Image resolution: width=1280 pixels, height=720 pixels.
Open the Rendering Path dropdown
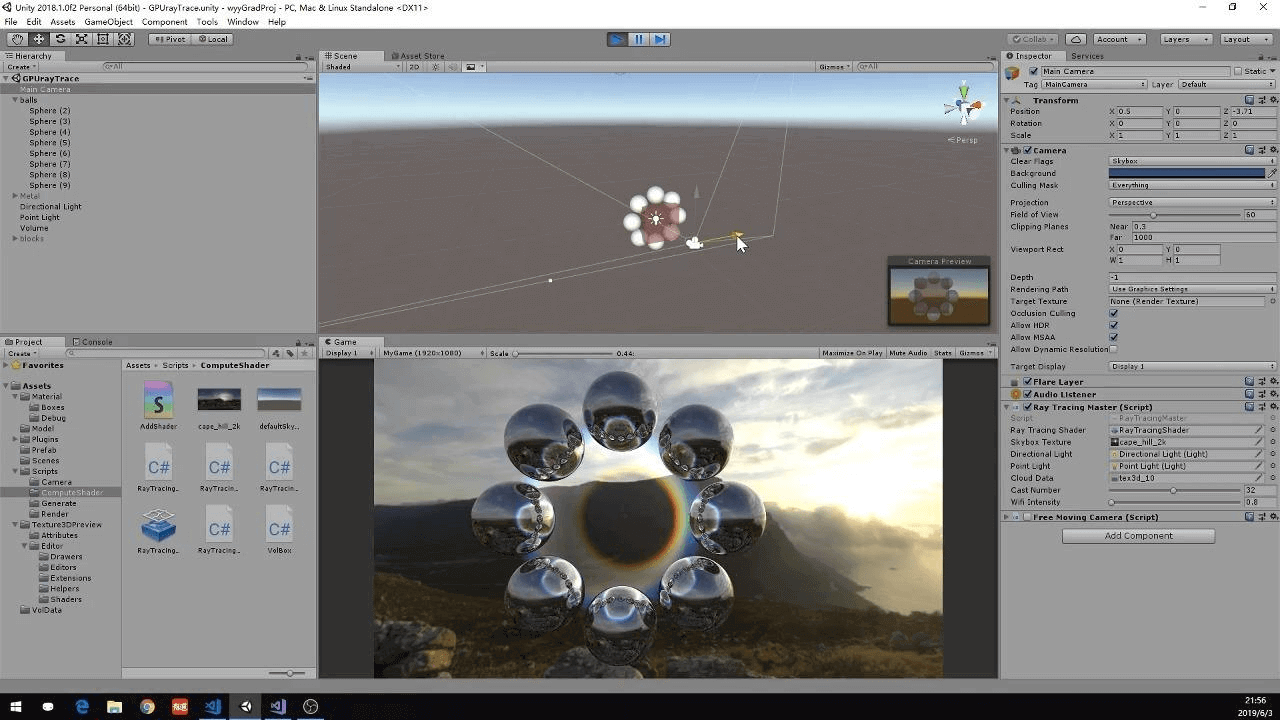(1192, 289)
